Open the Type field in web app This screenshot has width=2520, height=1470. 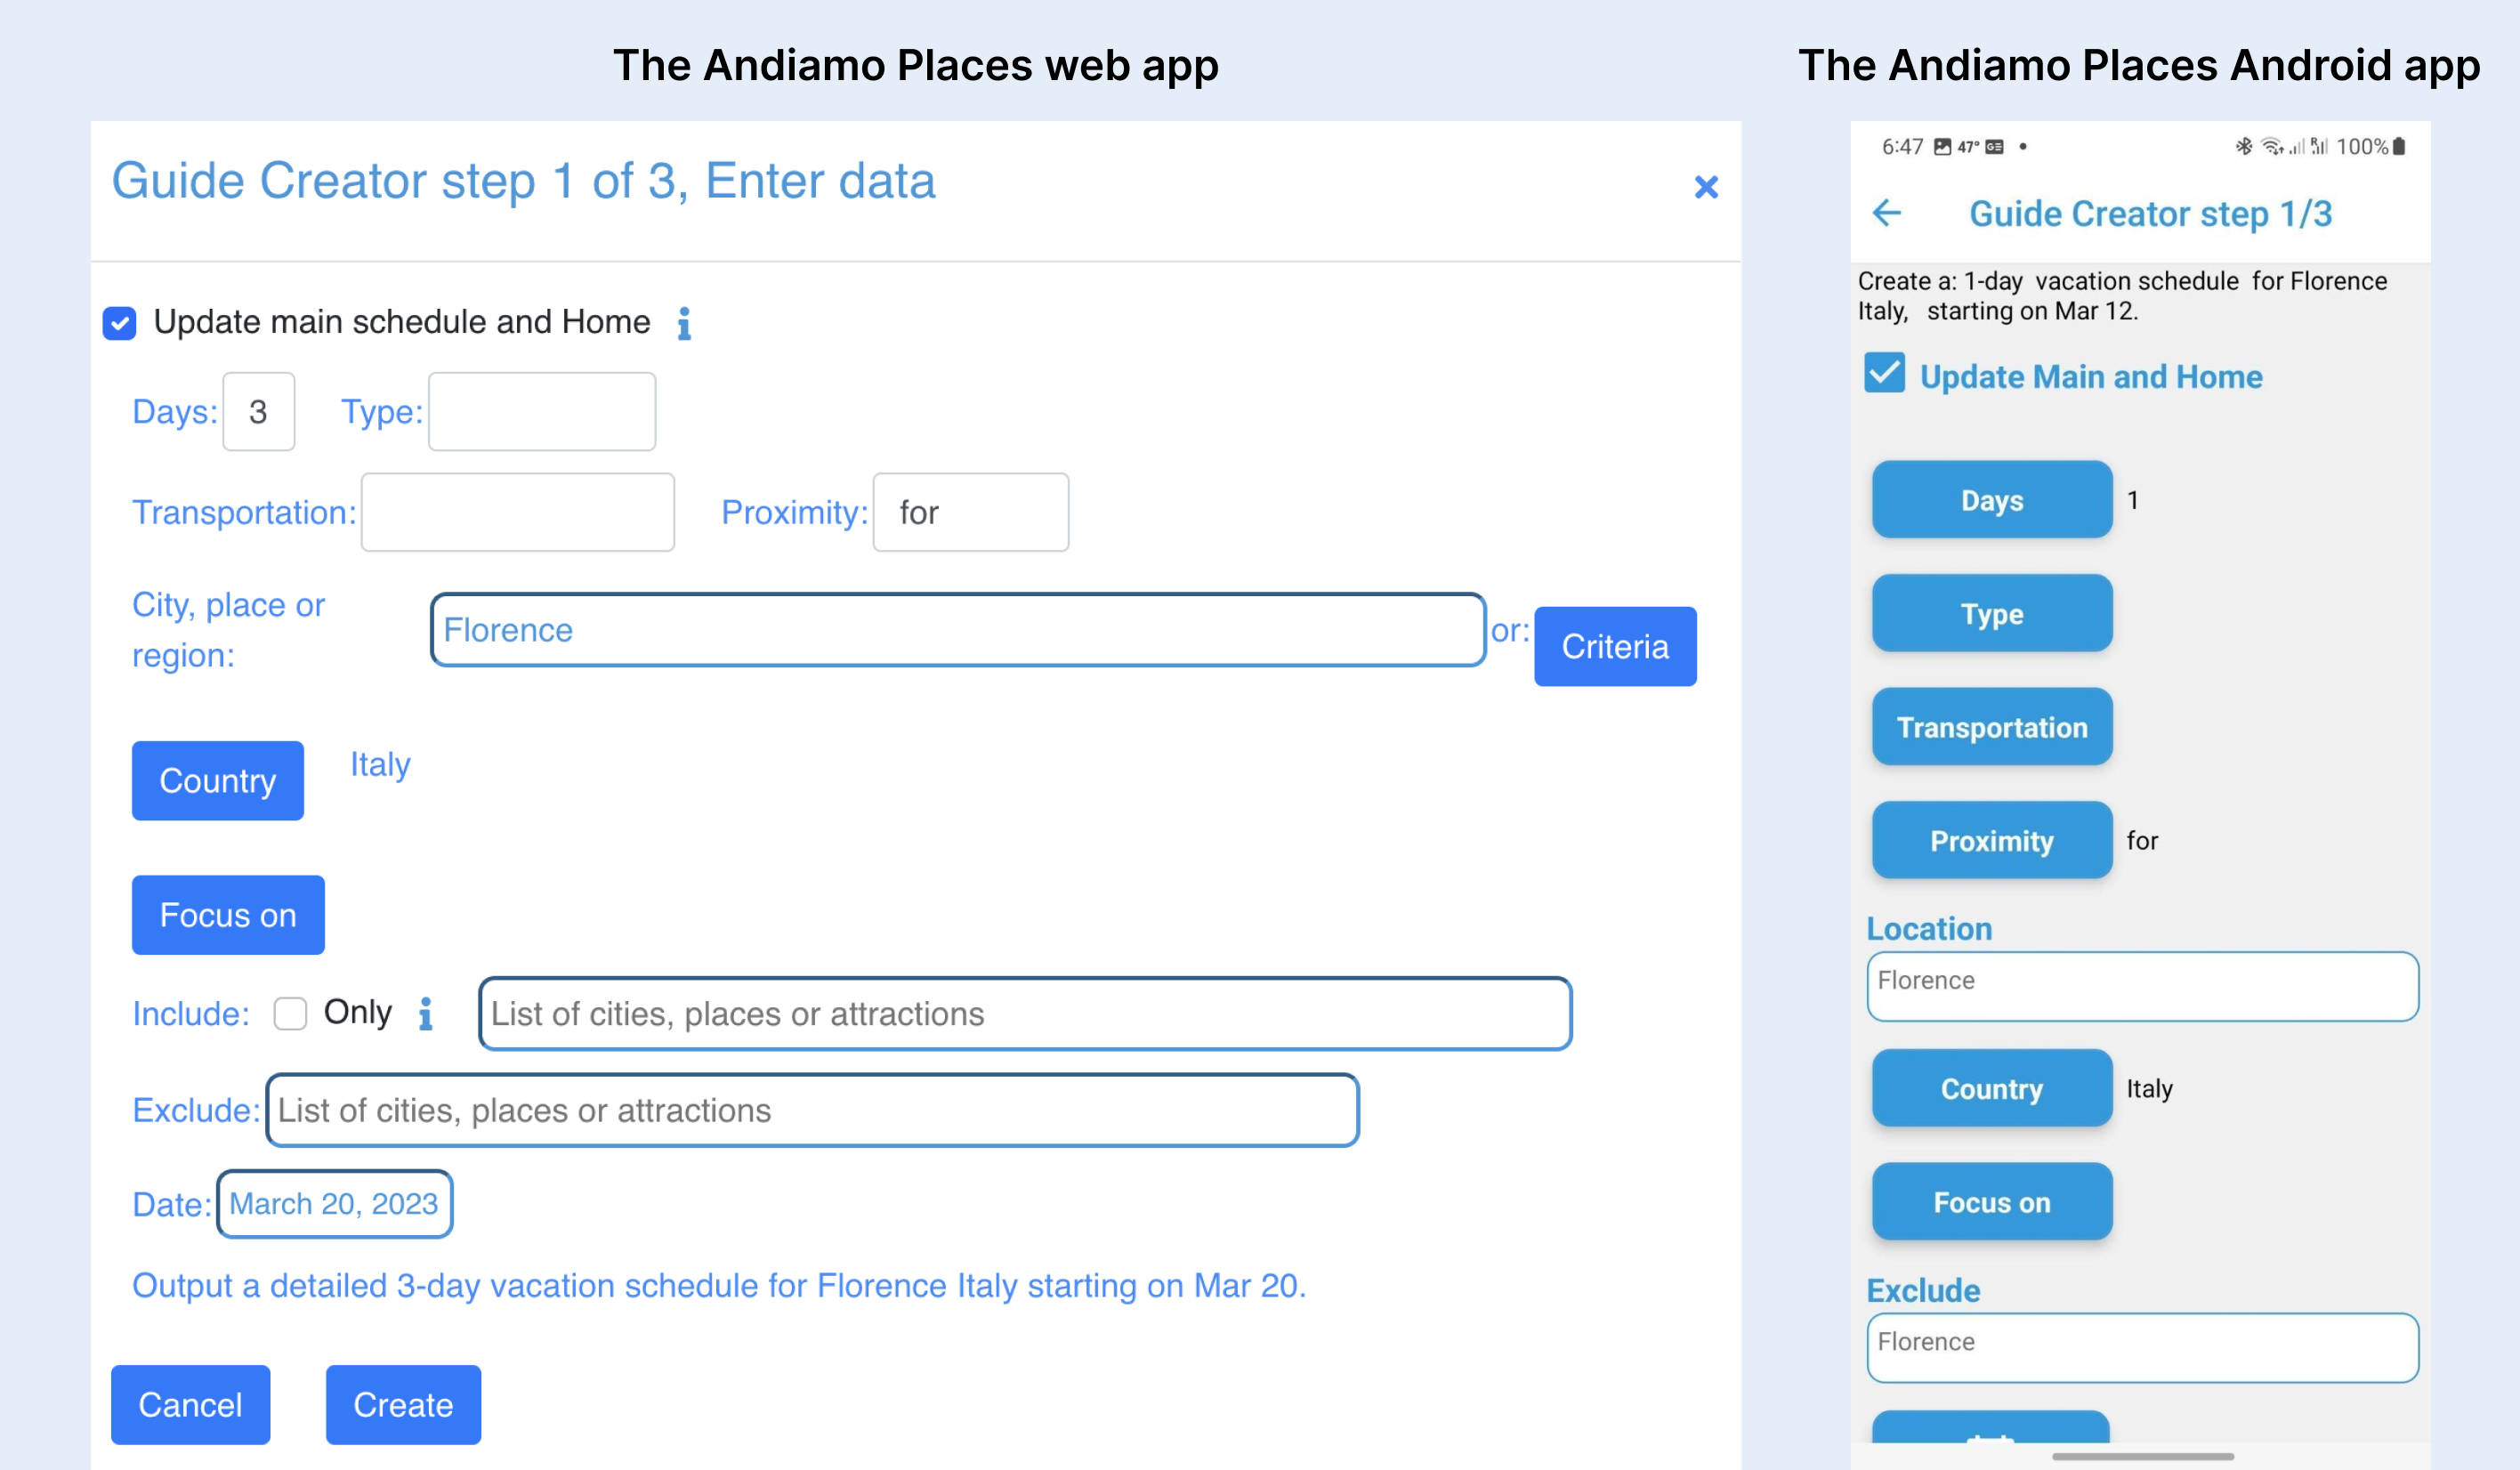point(541,412)
